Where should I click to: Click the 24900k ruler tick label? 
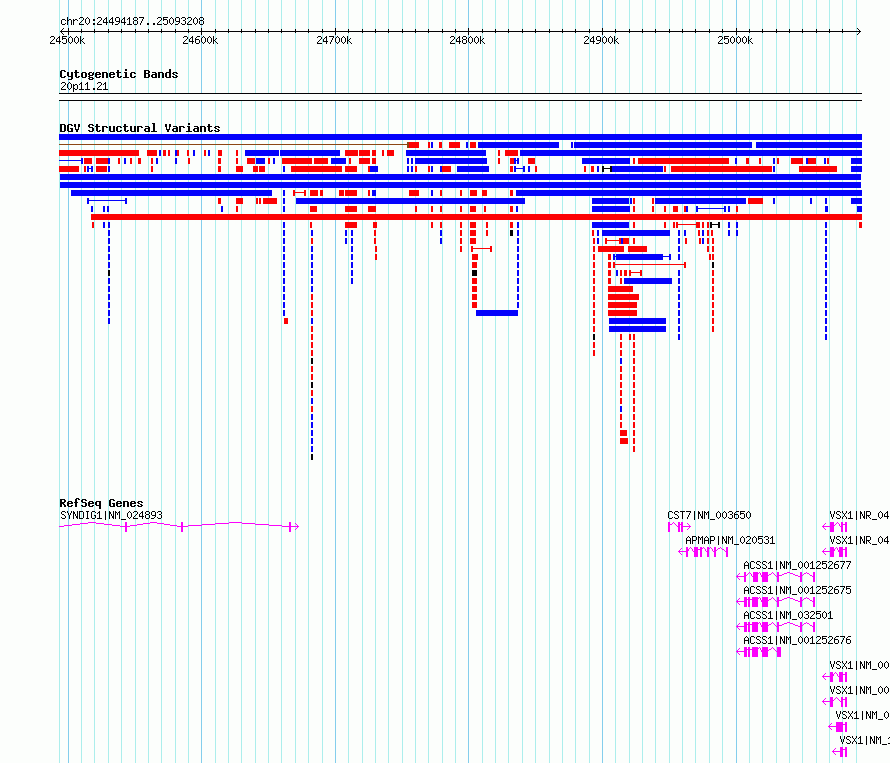pos(601,40)
